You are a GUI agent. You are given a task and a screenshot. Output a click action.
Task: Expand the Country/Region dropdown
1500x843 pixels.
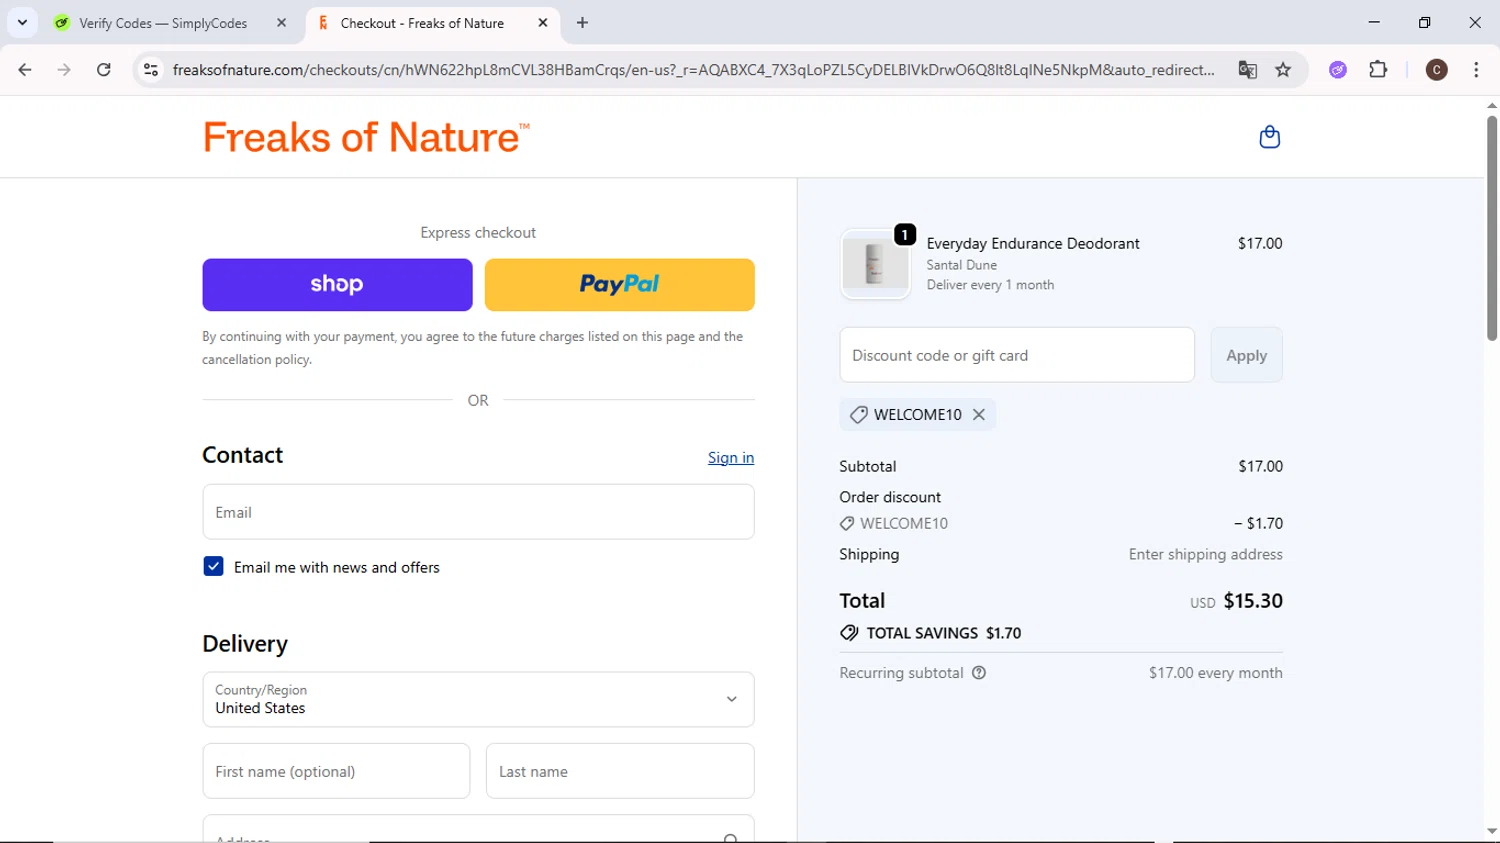478,699
